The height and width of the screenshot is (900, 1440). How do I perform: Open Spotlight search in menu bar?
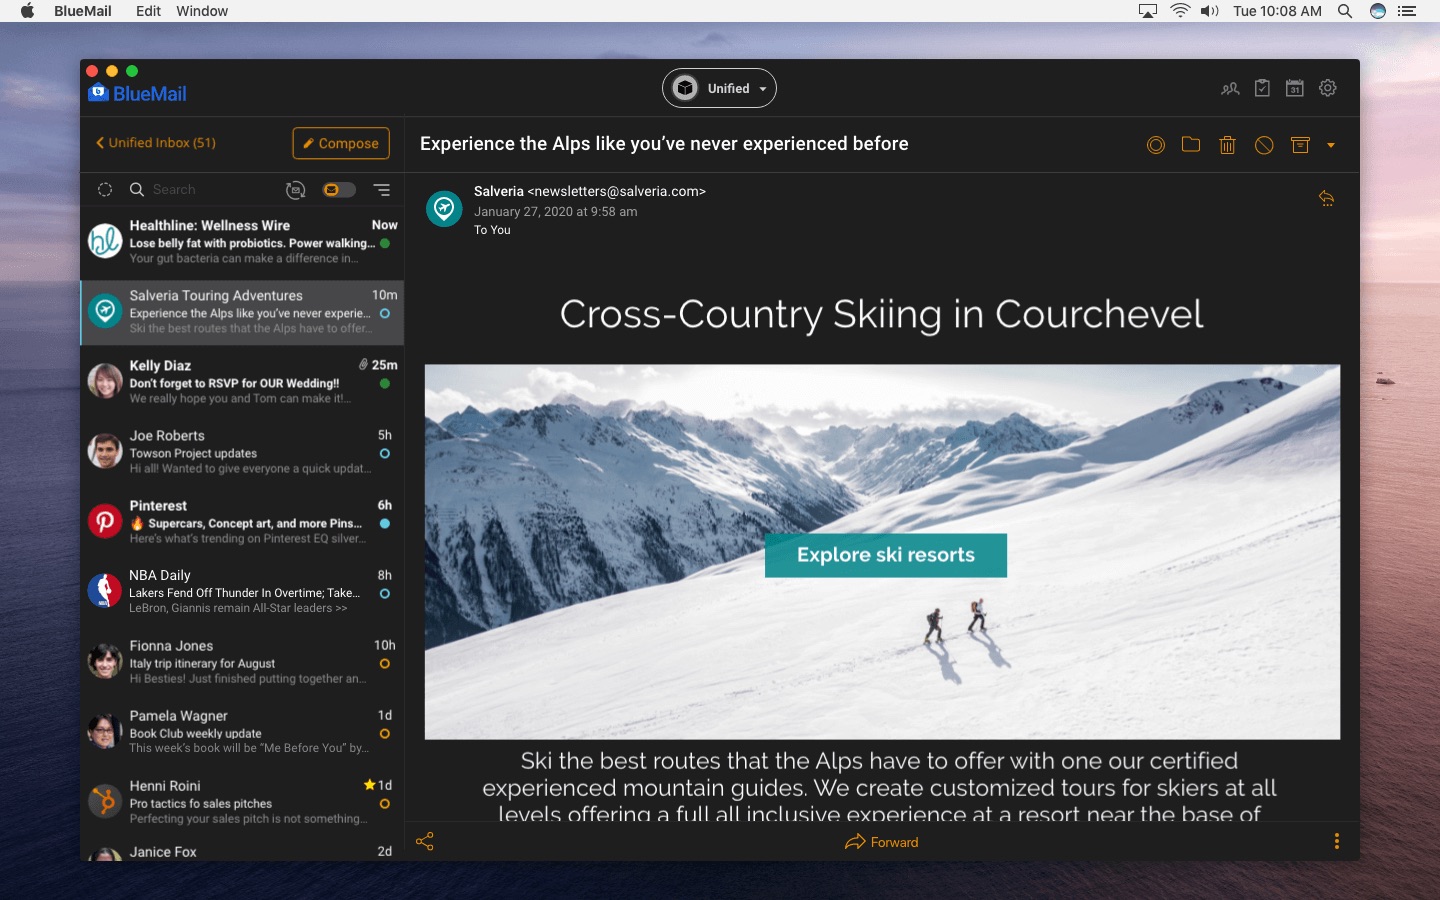click(1345, 11)
